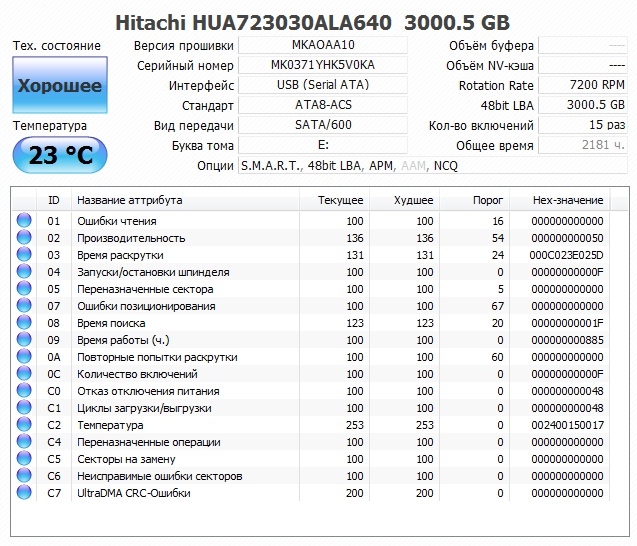
Task: Click status orb for UltraDMA CRC-Ошибки row
Action: click(24, 493)
